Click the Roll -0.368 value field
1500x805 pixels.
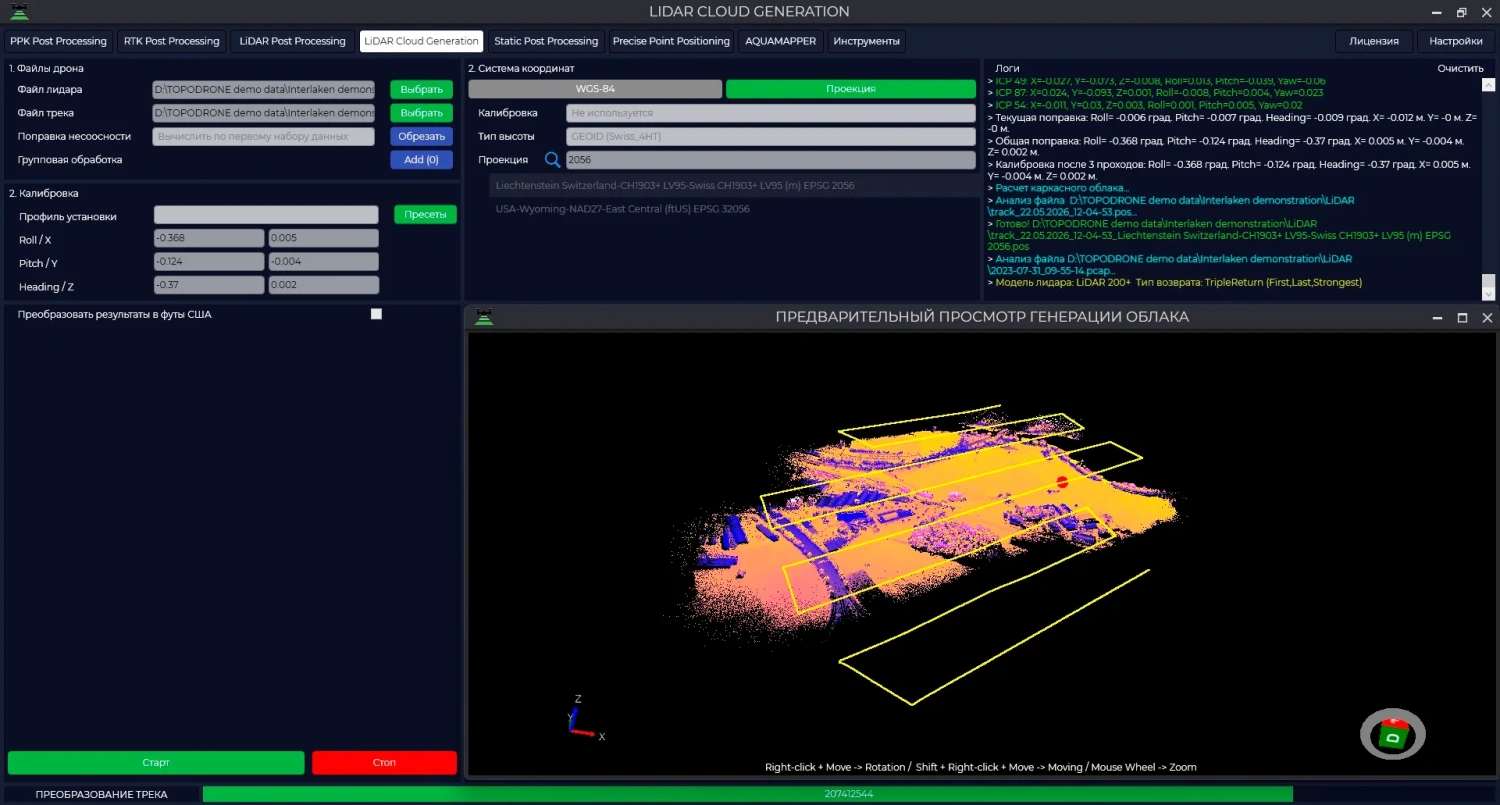(x=209, y=238)
